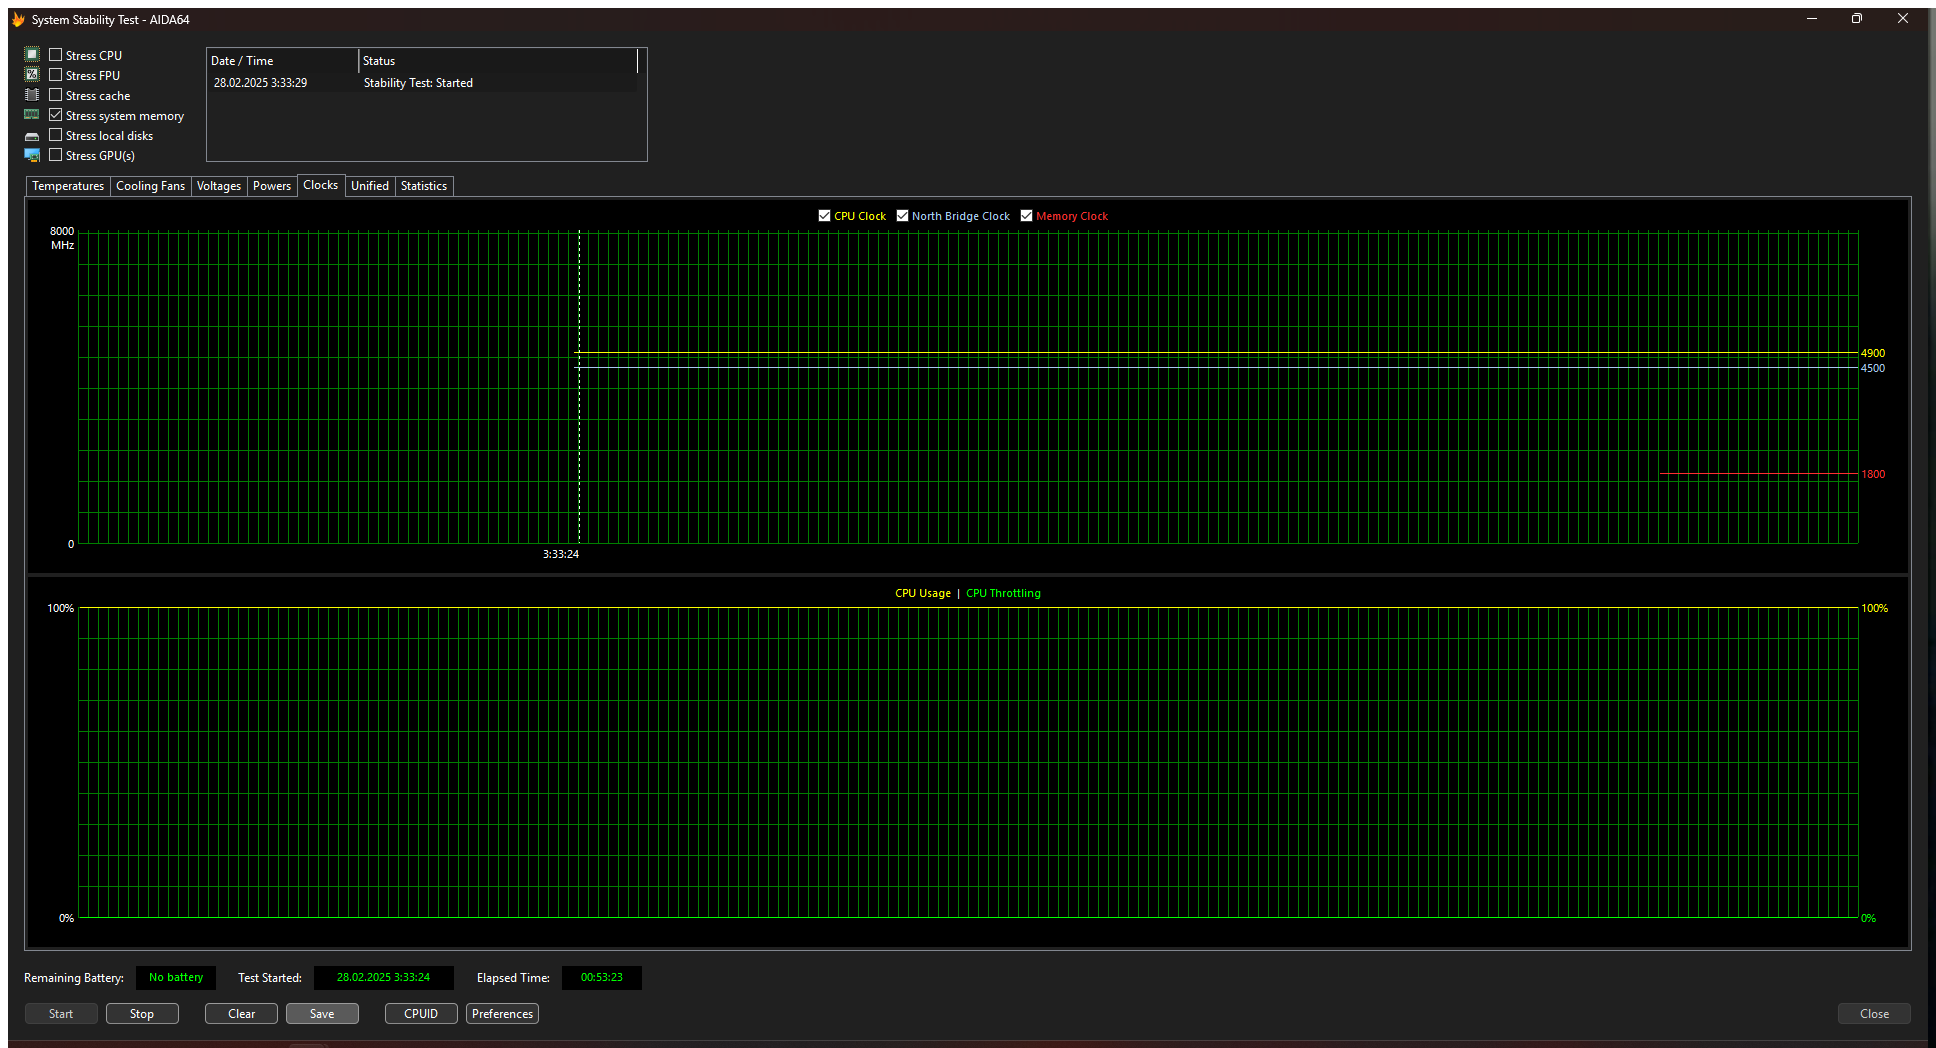Screen dimensions: 1936x1048
Task: Switch to the Temperatures tab
Action: (x=68, y=186)
